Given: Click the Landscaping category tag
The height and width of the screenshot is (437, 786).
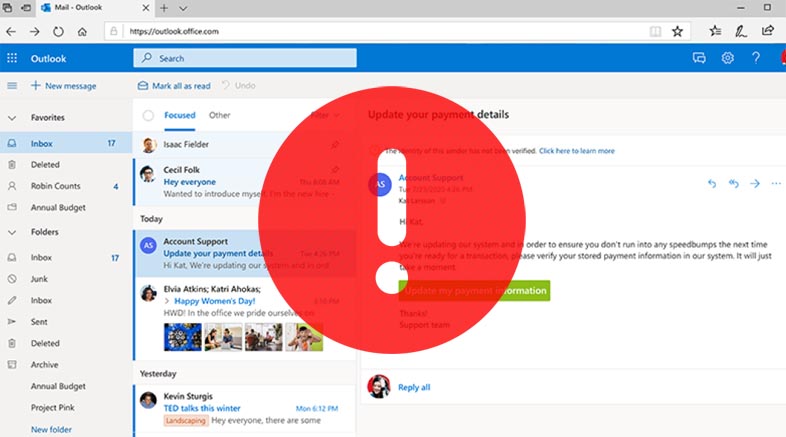Looking at the screenshot, I should pyautogui.click(x=185, y=421).
